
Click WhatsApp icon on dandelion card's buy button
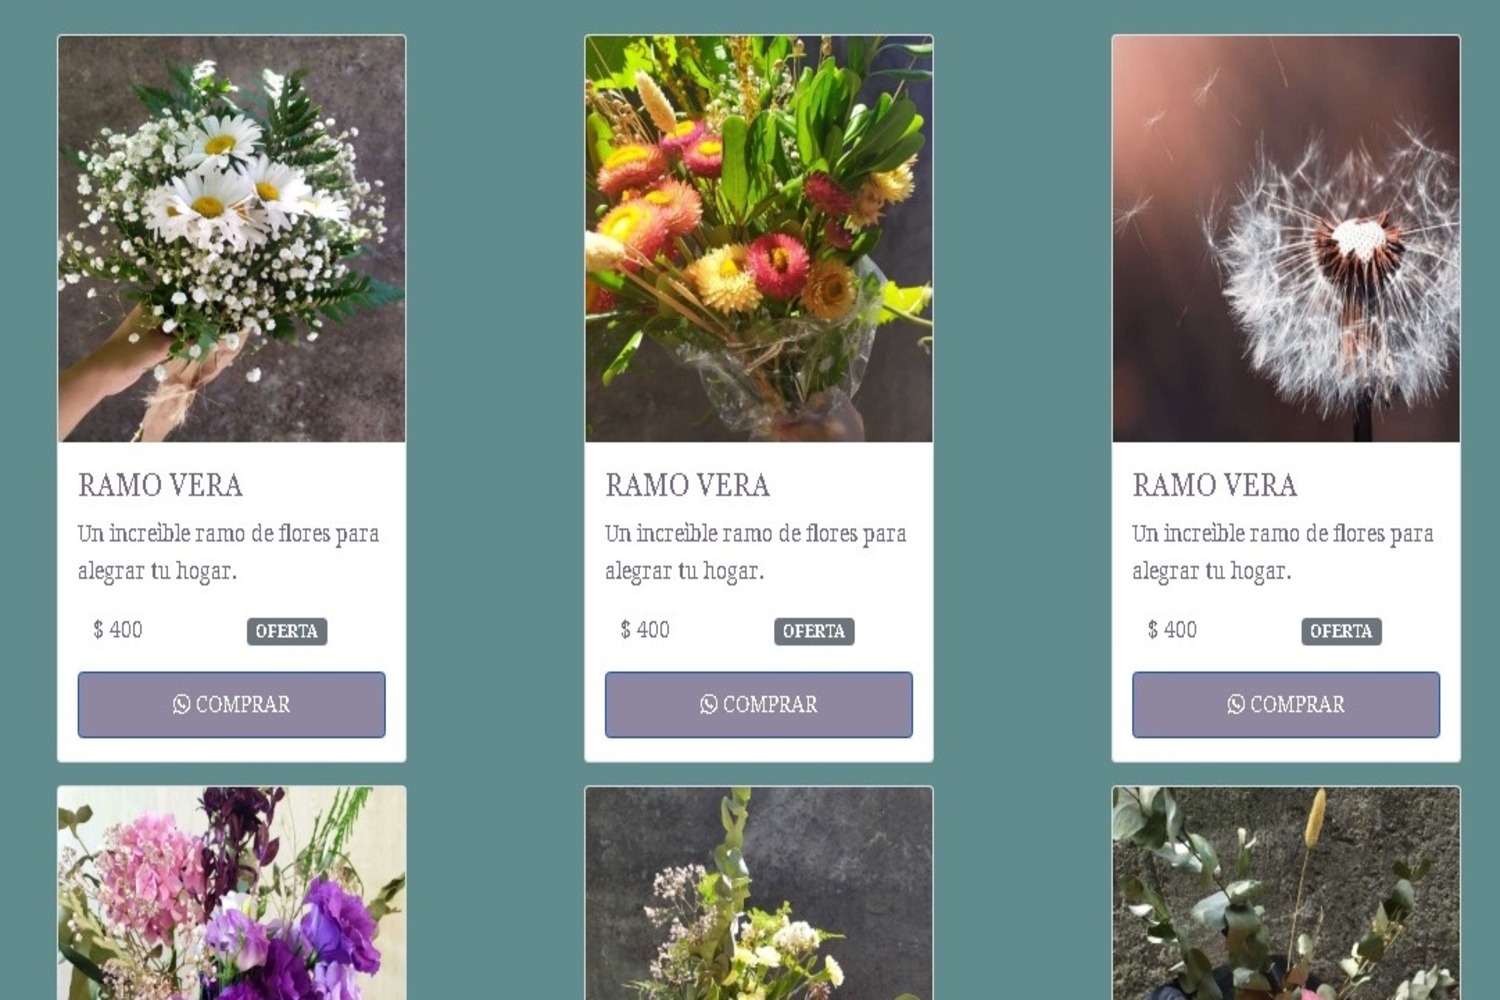tap(1236, 705)
